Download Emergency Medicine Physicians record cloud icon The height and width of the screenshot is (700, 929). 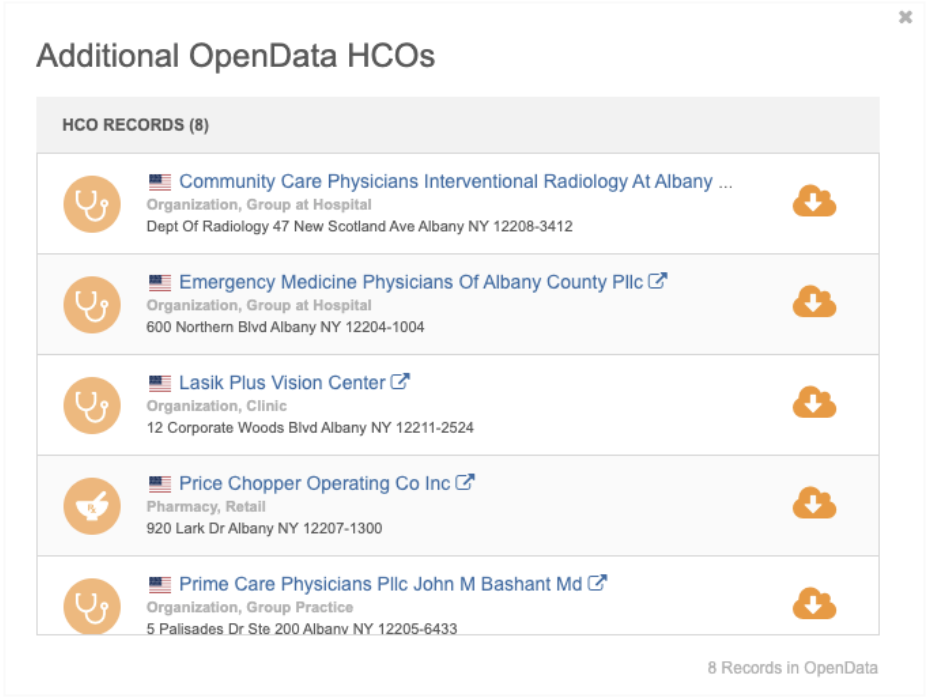814,302
